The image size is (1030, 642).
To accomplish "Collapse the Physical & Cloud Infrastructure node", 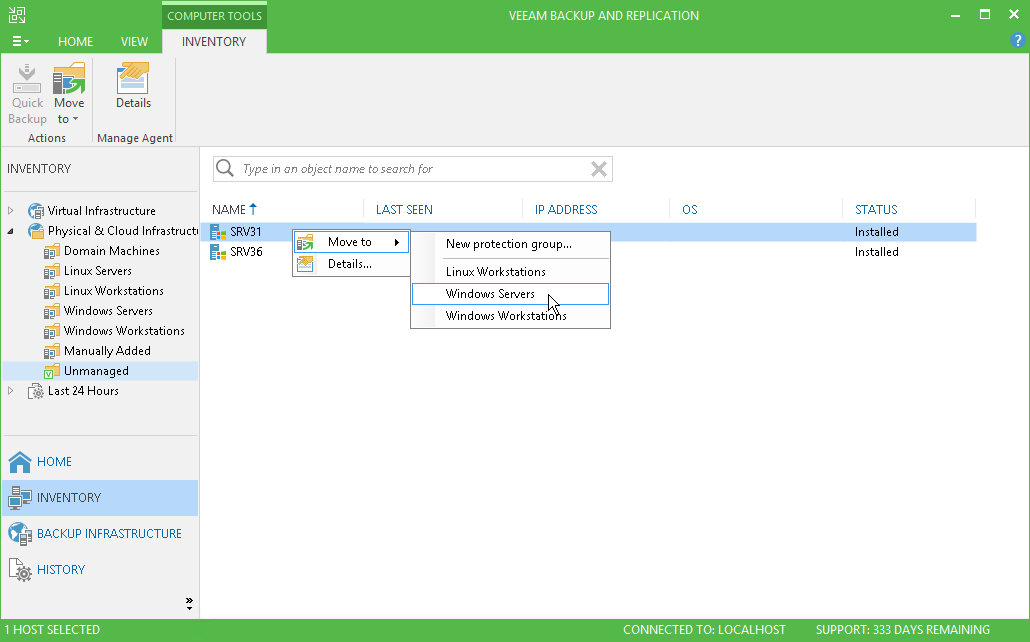I will [10, 231].
